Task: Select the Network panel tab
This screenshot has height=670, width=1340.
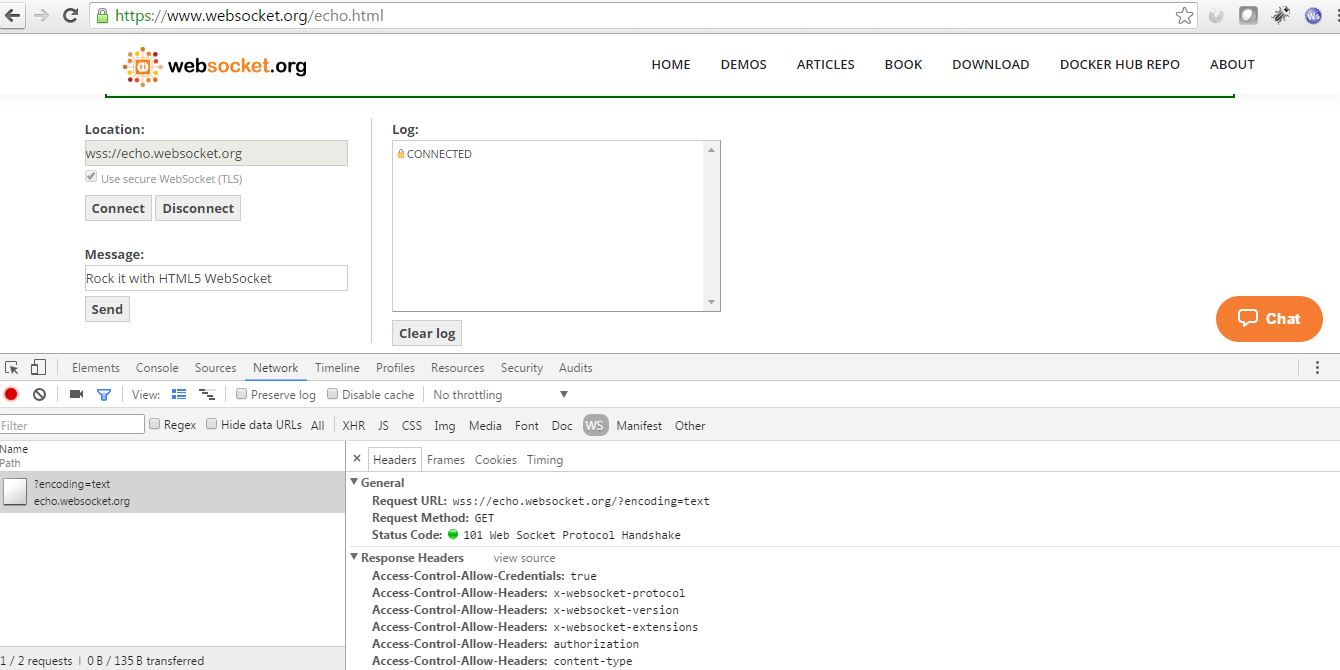Action: click(x=276, y=368)
